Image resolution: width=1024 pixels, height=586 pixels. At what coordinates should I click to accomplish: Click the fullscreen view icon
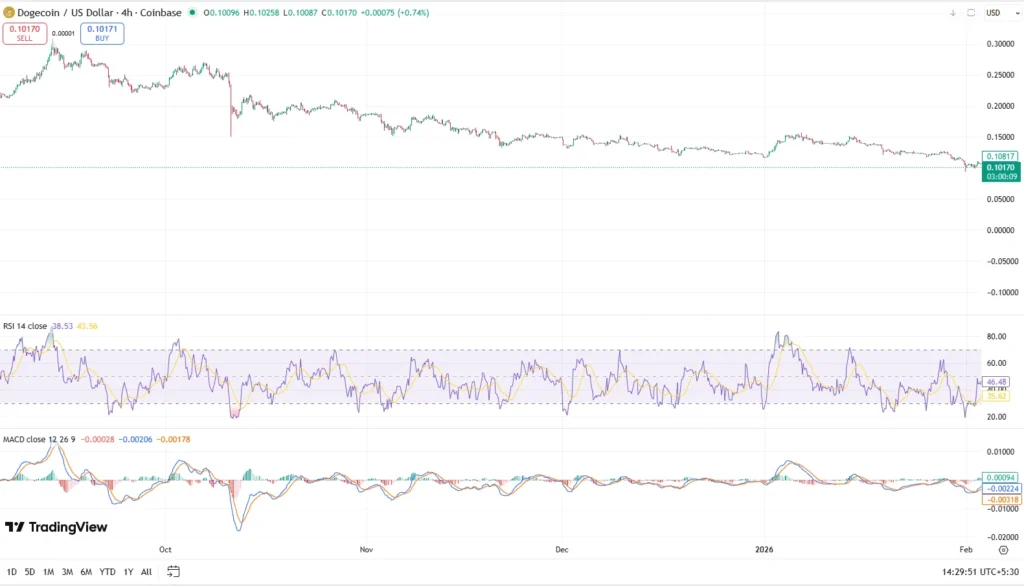coord(971,13)
